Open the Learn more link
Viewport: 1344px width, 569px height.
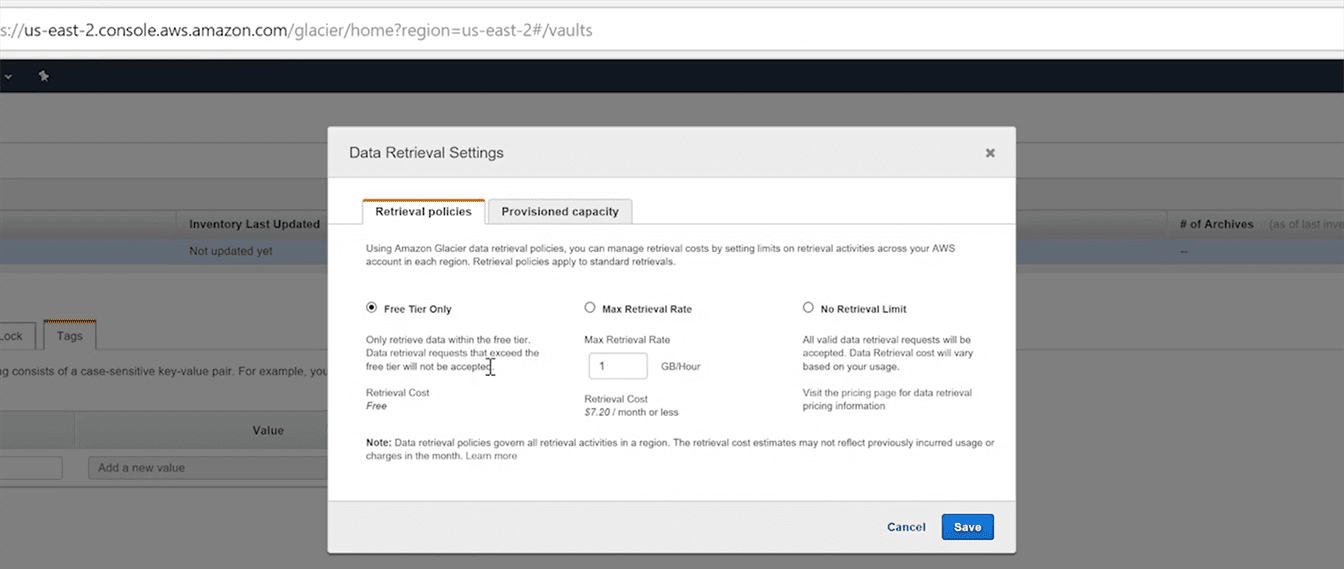click(x=491, y=456)
